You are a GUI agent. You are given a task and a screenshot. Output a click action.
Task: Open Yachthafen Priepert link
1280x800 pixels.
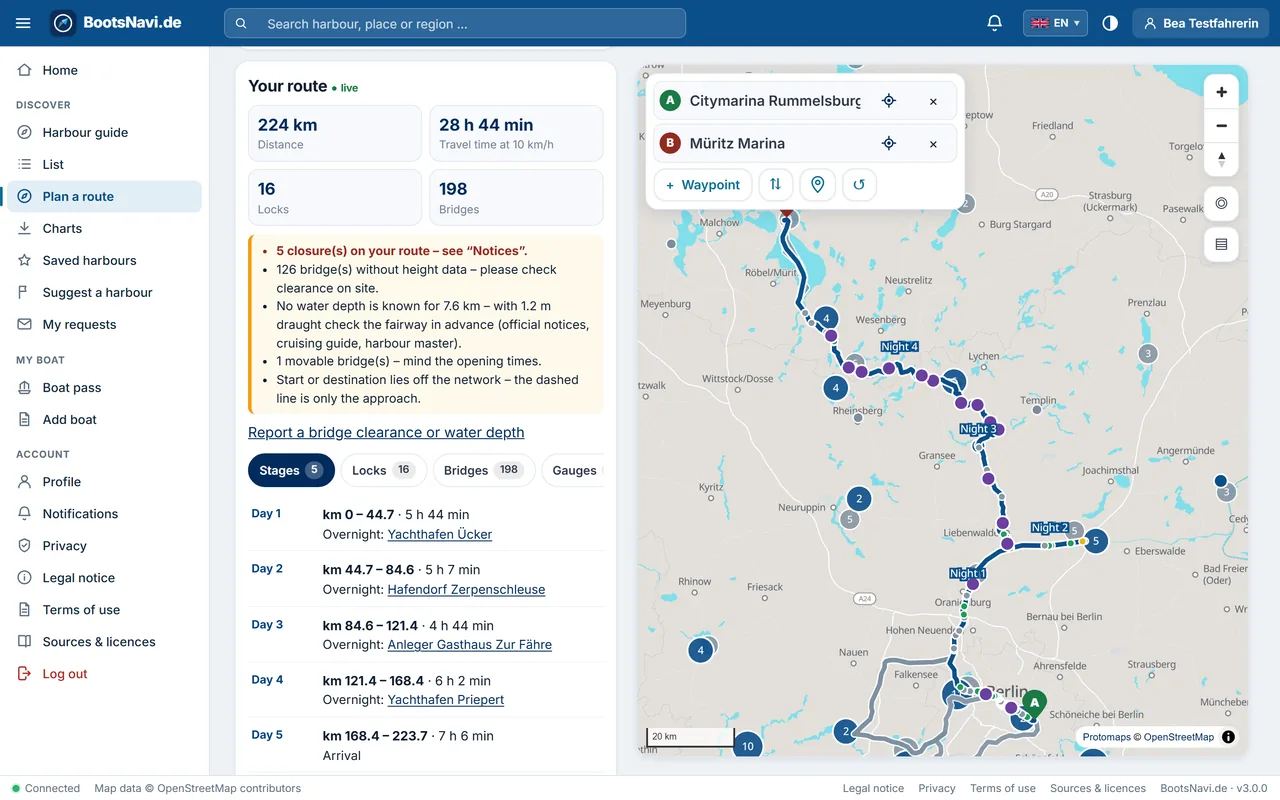(x=446, y=700)
